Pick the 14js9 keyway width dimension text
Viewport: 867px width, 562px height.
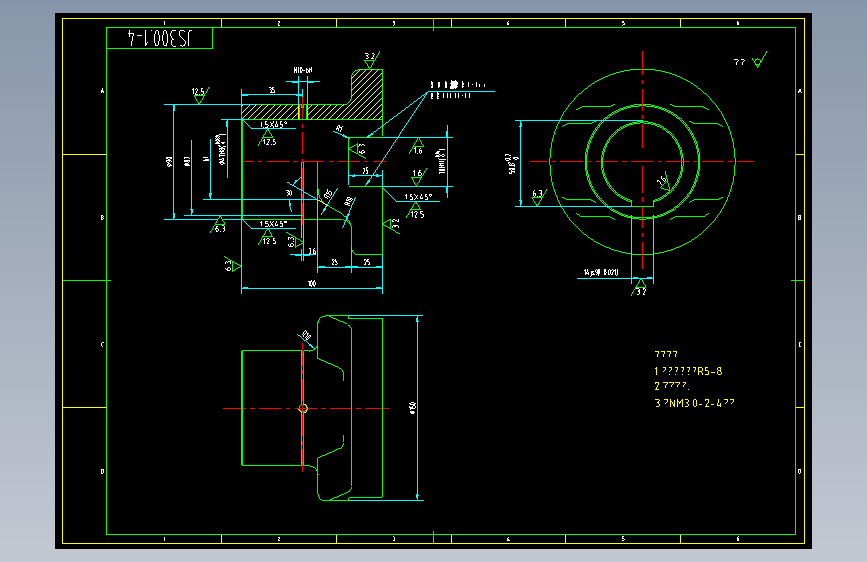click(x=601, y=273)
